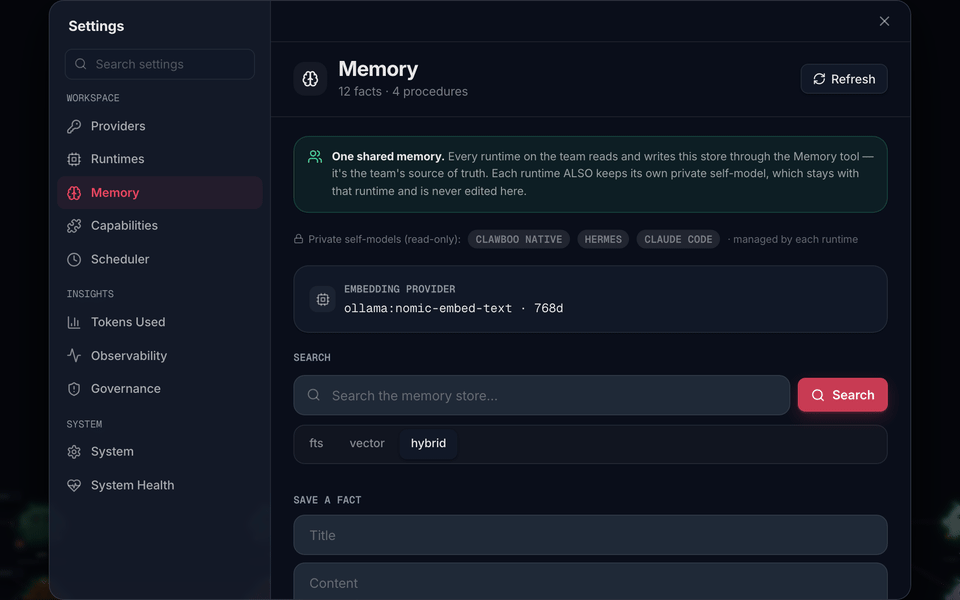Select the fts search mode

(316, 443)
